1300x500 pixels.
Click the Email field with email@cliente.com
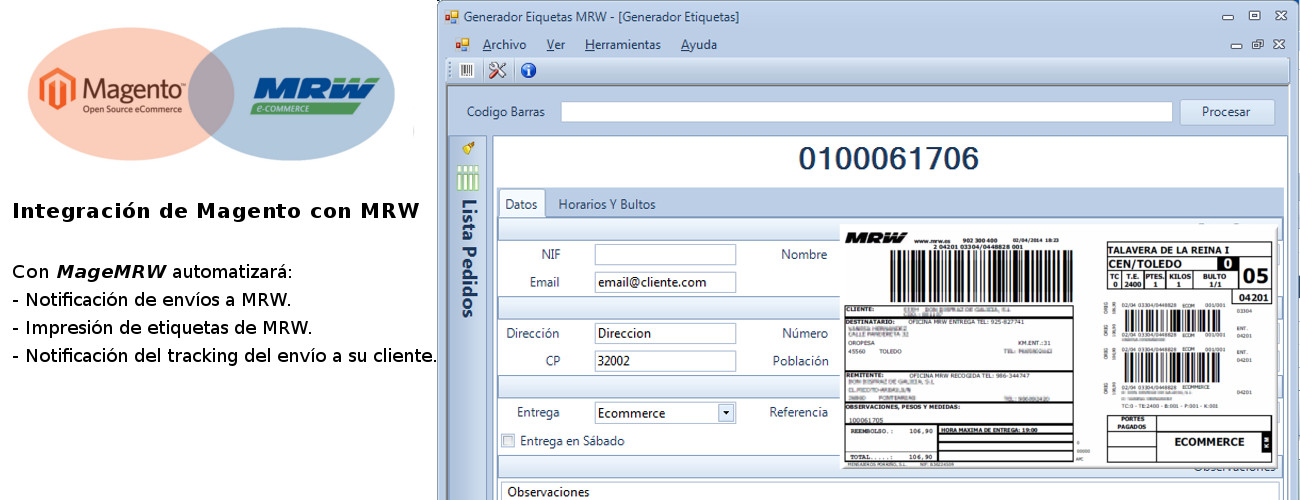[x=665, y=282]
